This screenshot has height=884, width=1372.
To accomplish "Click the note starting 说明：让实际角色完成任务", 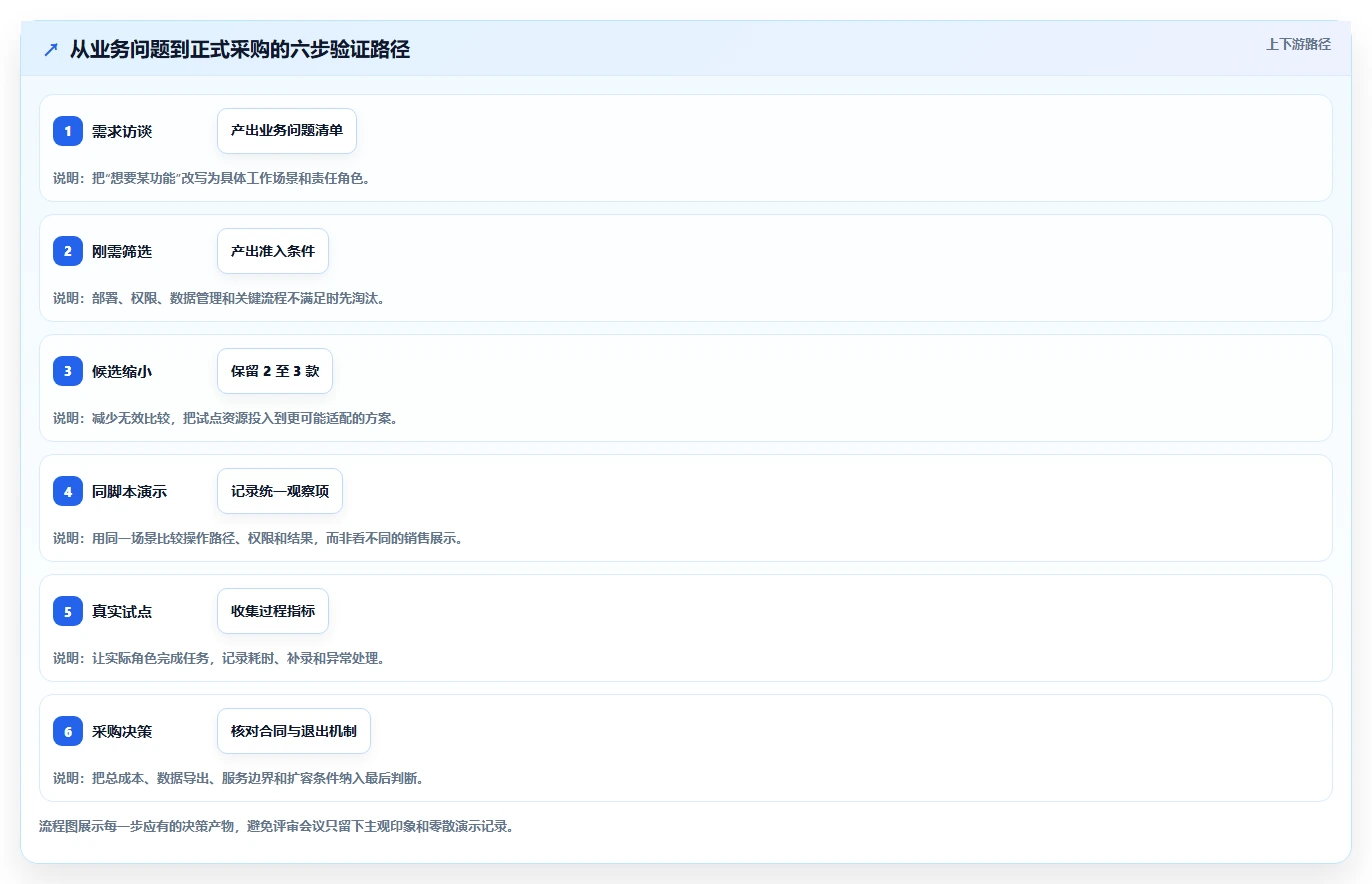I will pos(219,658).
